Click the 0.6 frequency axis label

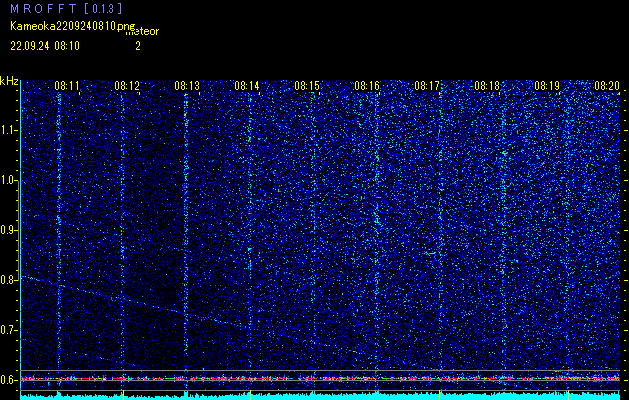(x=9, y=380)
